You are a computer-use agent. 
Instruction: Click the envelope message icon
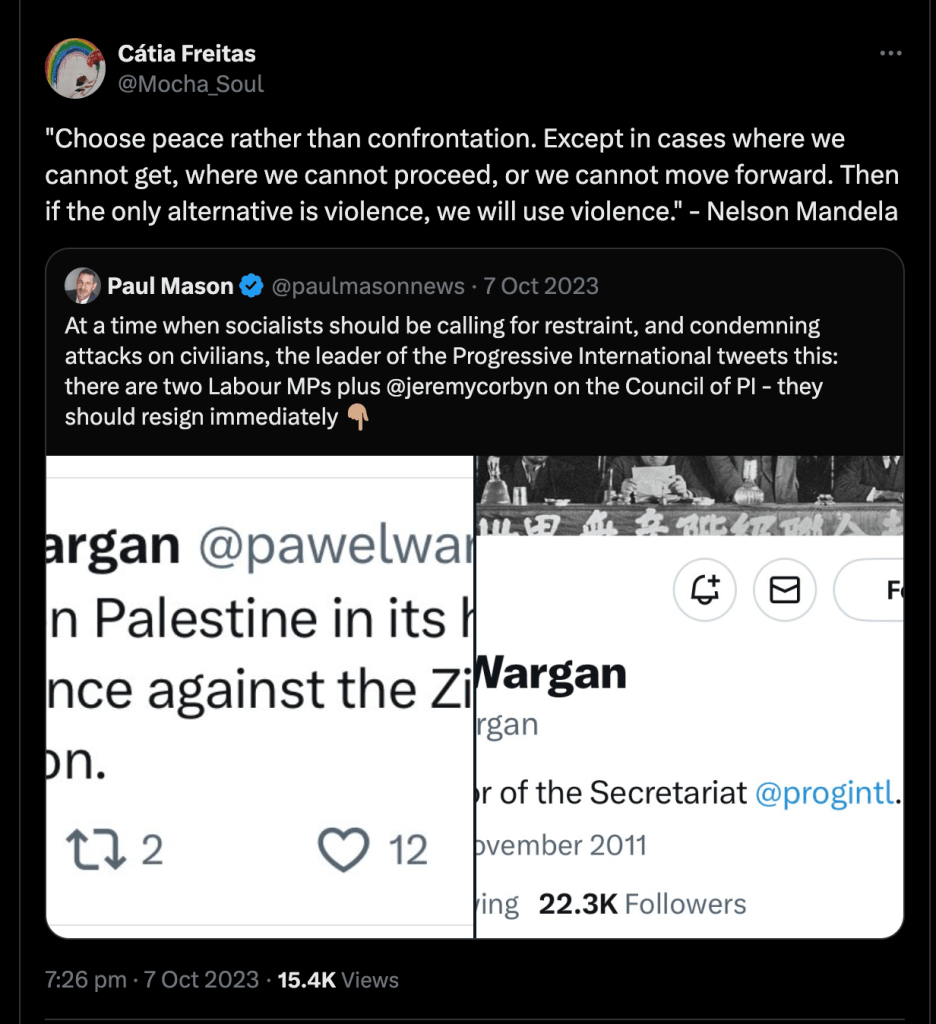785,591
